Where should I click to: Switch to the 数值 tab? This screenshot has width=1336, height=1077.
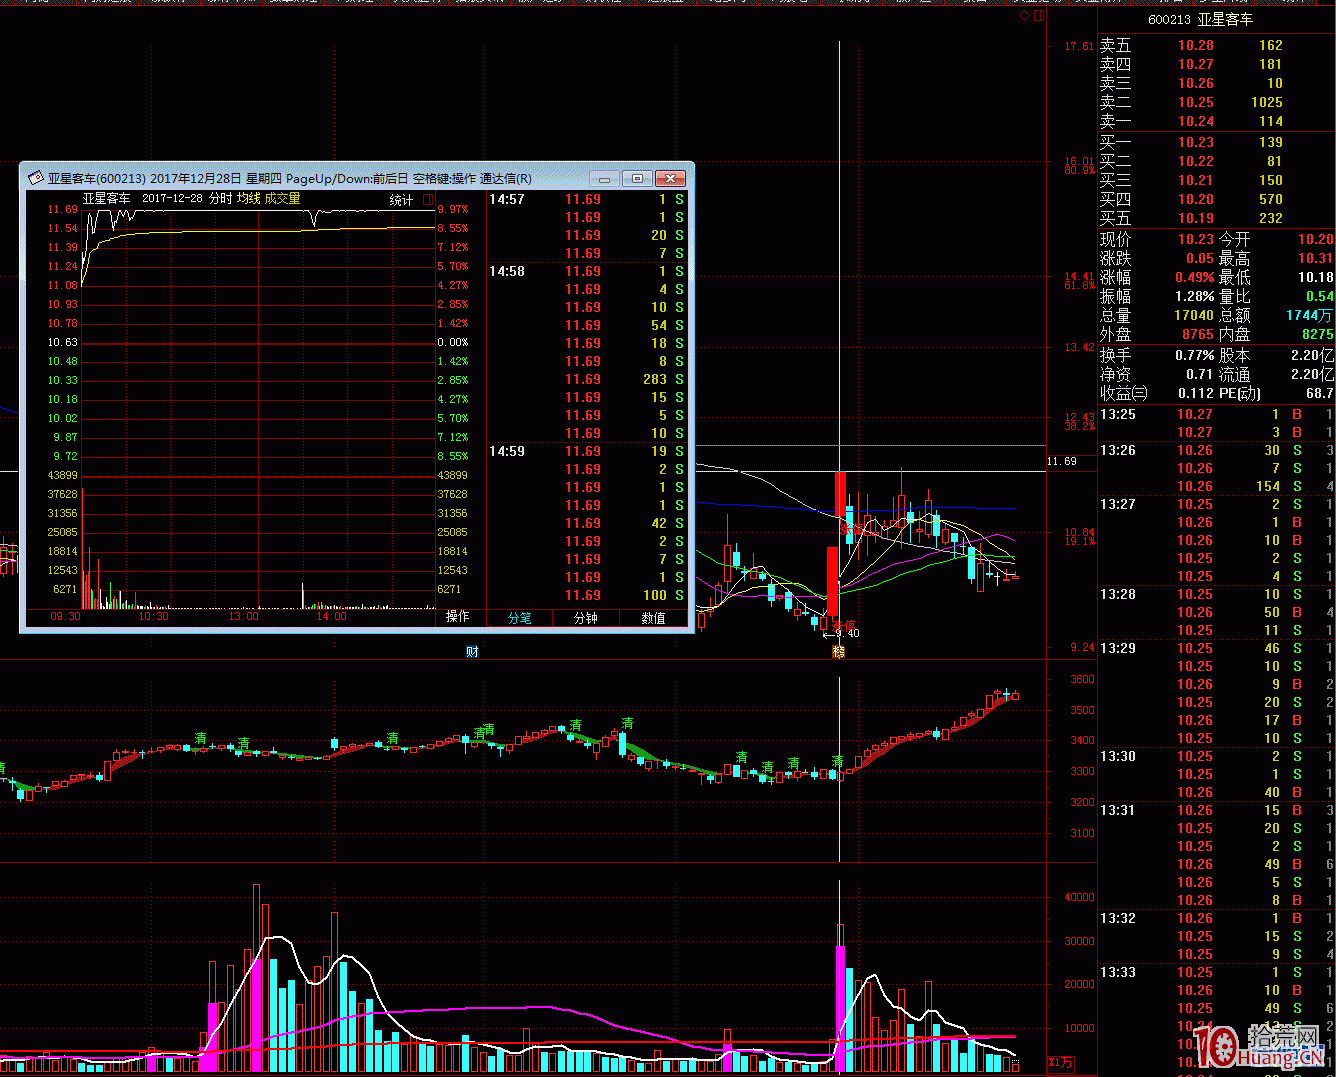point(654,618)
